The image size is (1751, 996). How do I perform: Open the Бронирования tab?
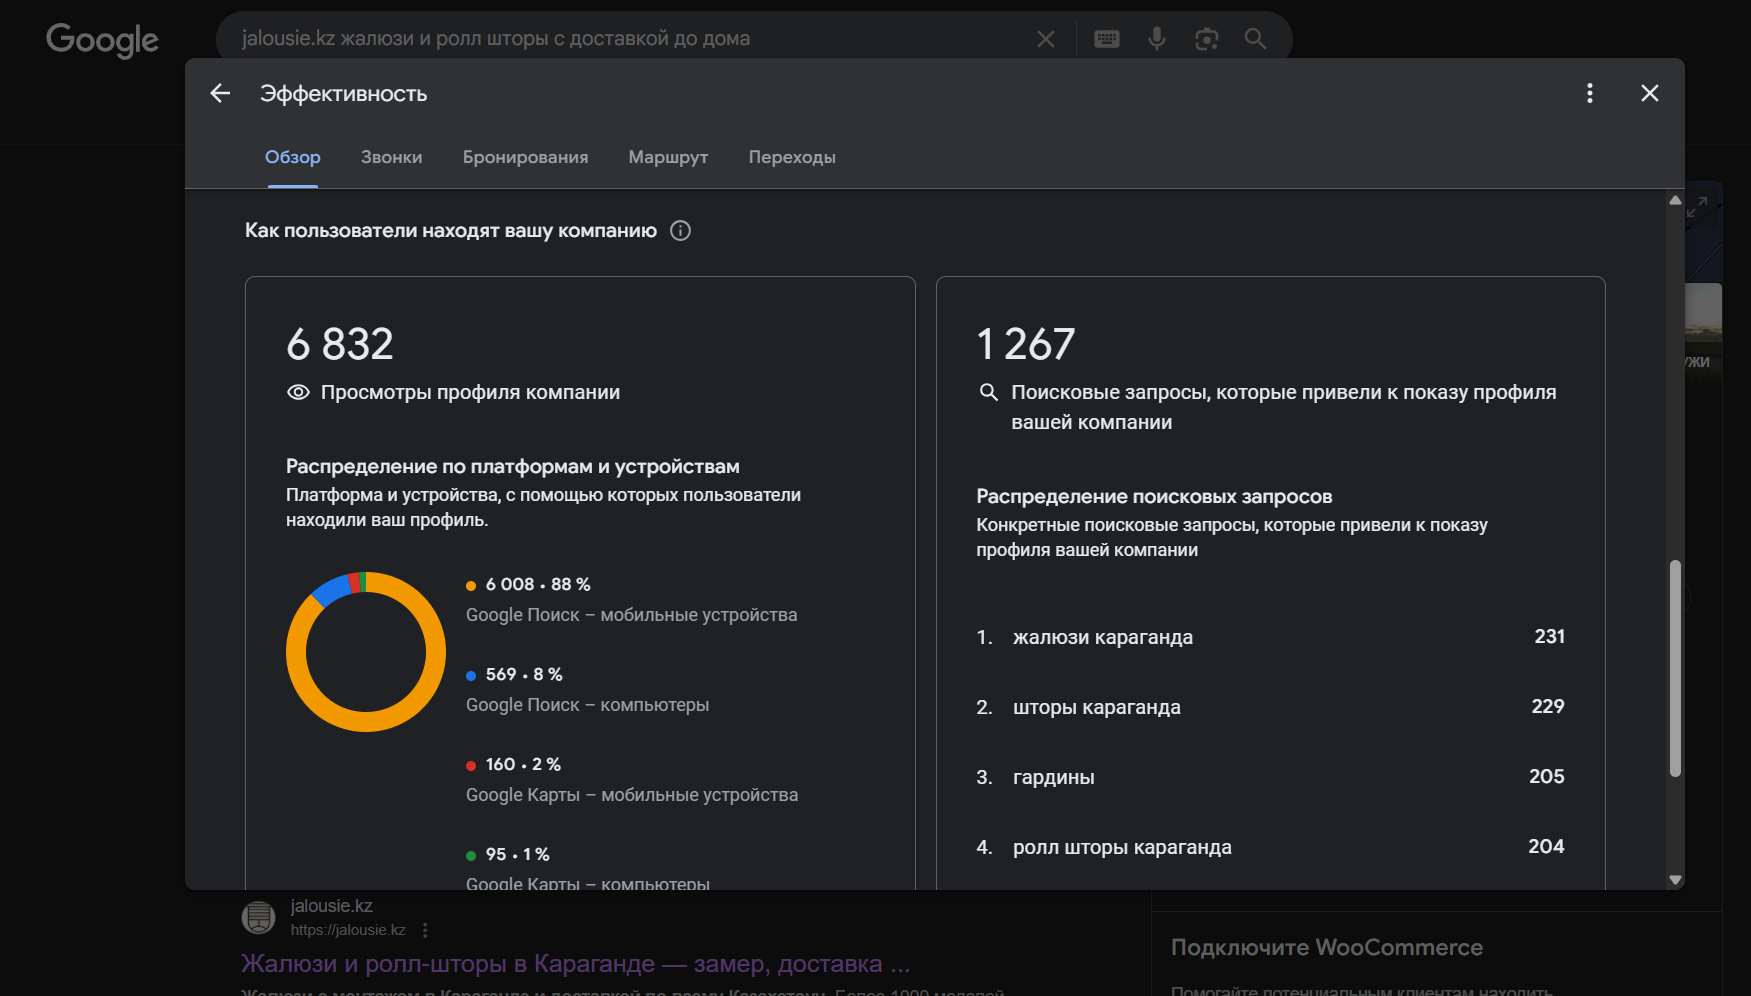[526, 157]
